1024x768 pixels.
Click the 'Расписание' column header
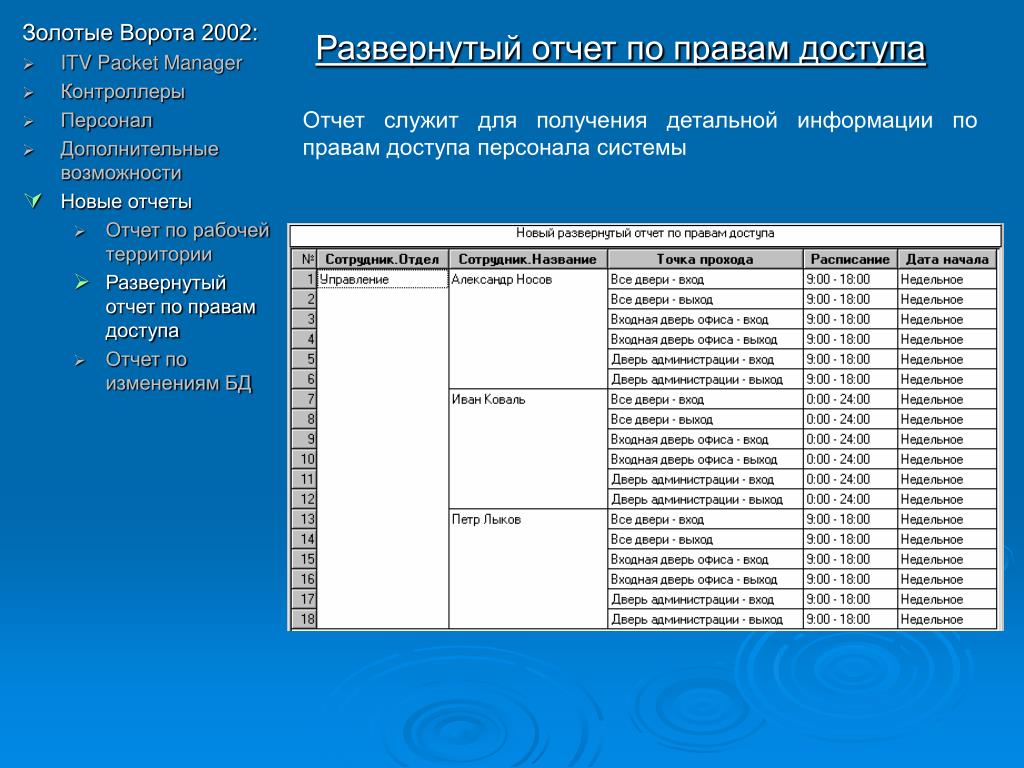click(850, 259)
